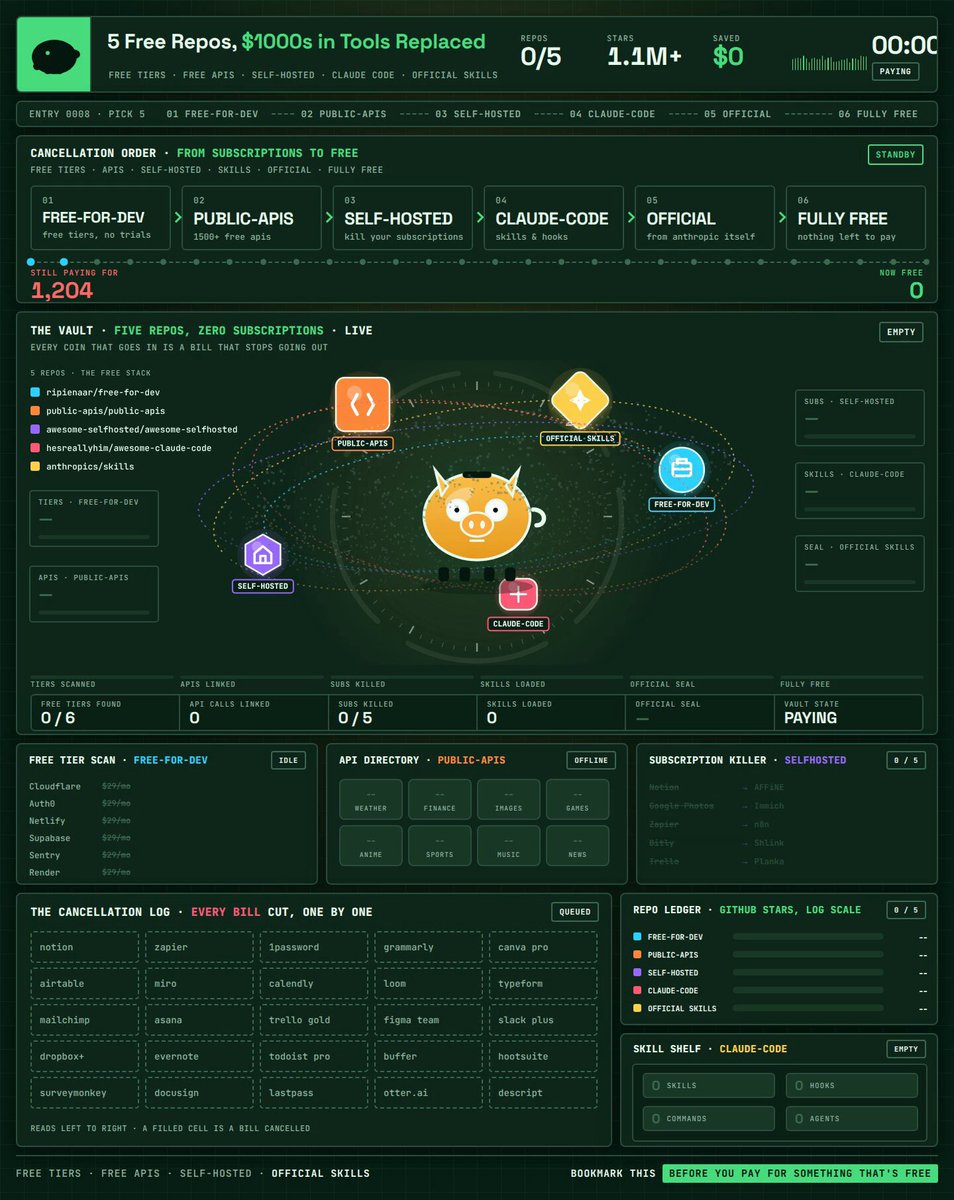Click the OFFLINE badge in API Directory
954x1200 pixels.
pyautogui.click(x=591, y=761)
